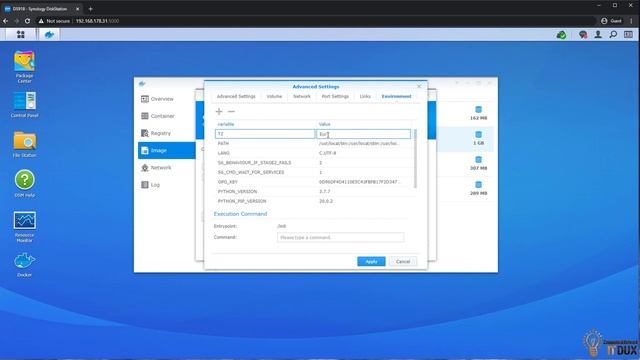Screen dimensions: 640x360
Task: Open a new browser tab
Action: click(91, 9)
